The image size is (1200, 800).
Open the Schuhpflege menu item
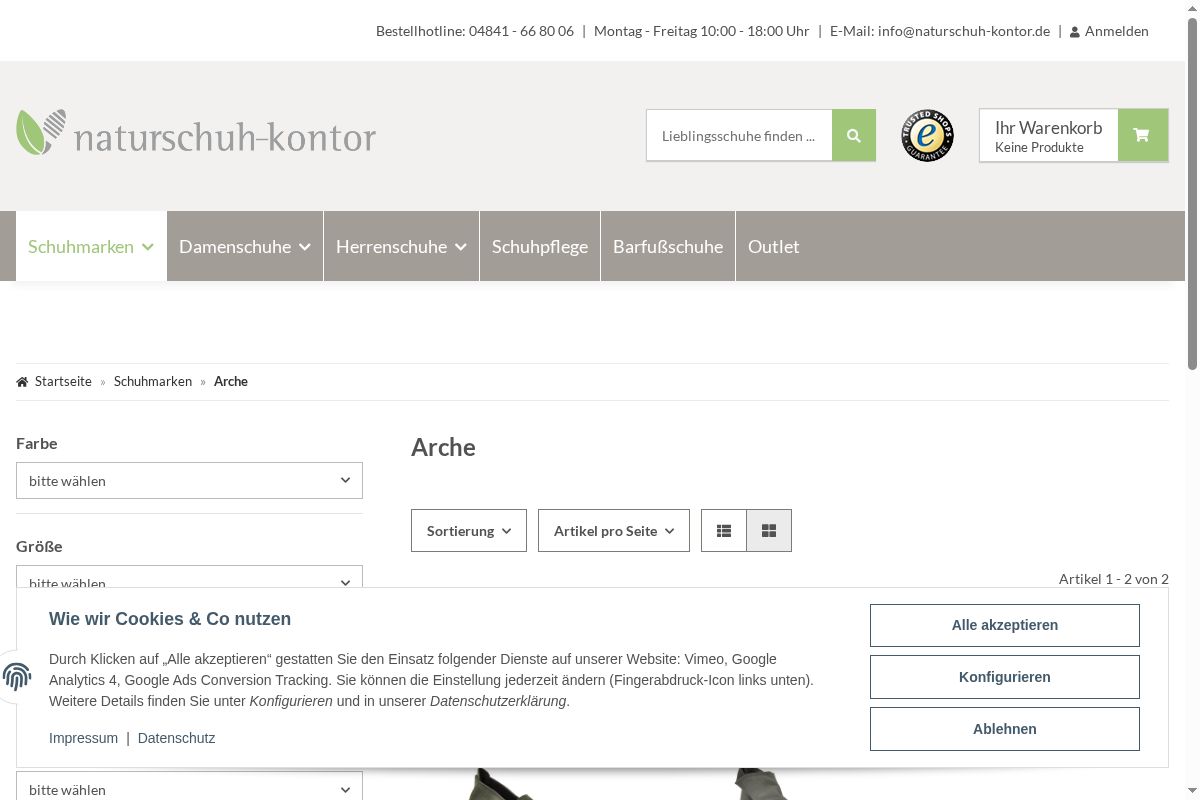[x=540, y=246]
